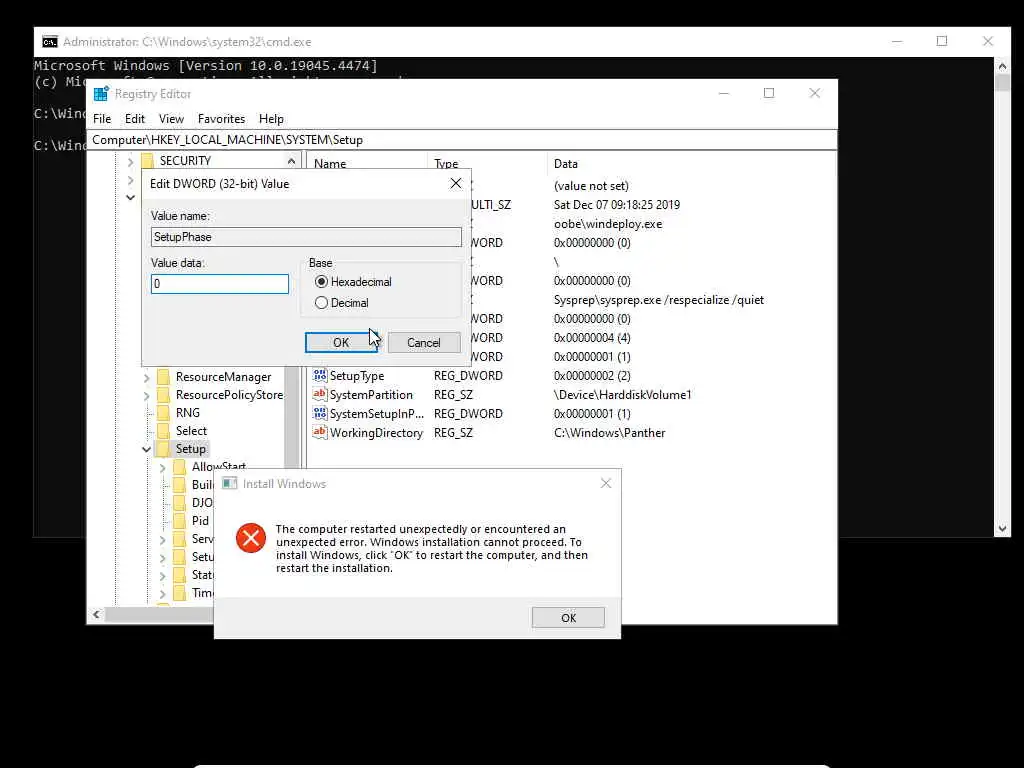The width and height of the screenshot is (1024, 768).
Task: Click the ResourcePolicyStore folder icon
Action: pyautogui.click(x=163, y=395)
